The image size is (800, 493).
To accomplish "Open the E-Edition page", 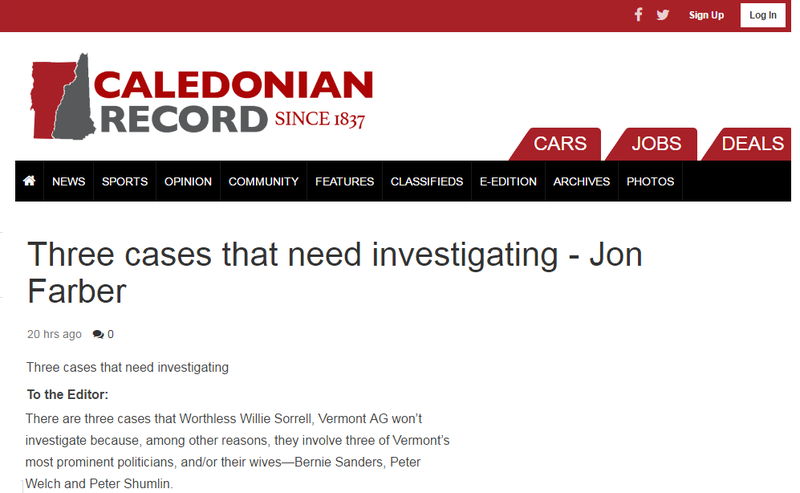I will [x=508, y=181].
